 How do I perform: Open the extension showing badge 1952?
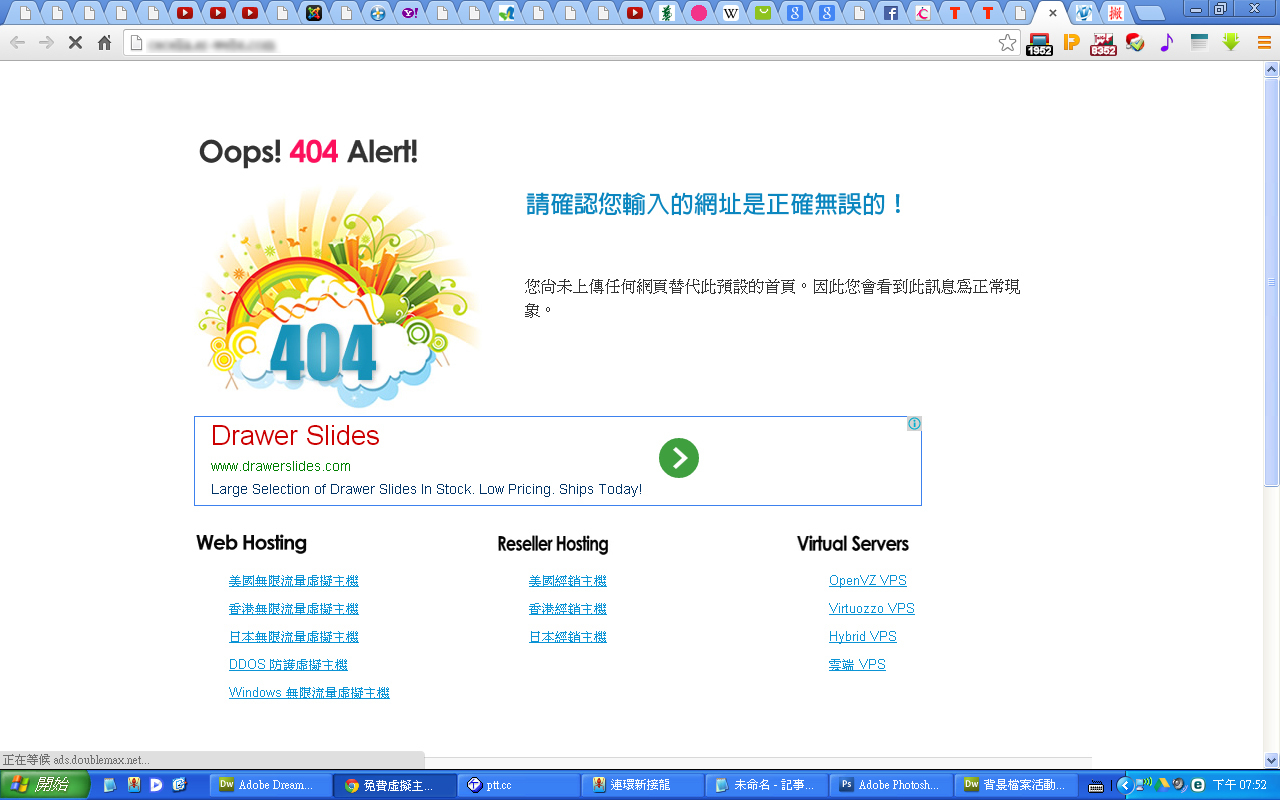(x=1039, y=43)
